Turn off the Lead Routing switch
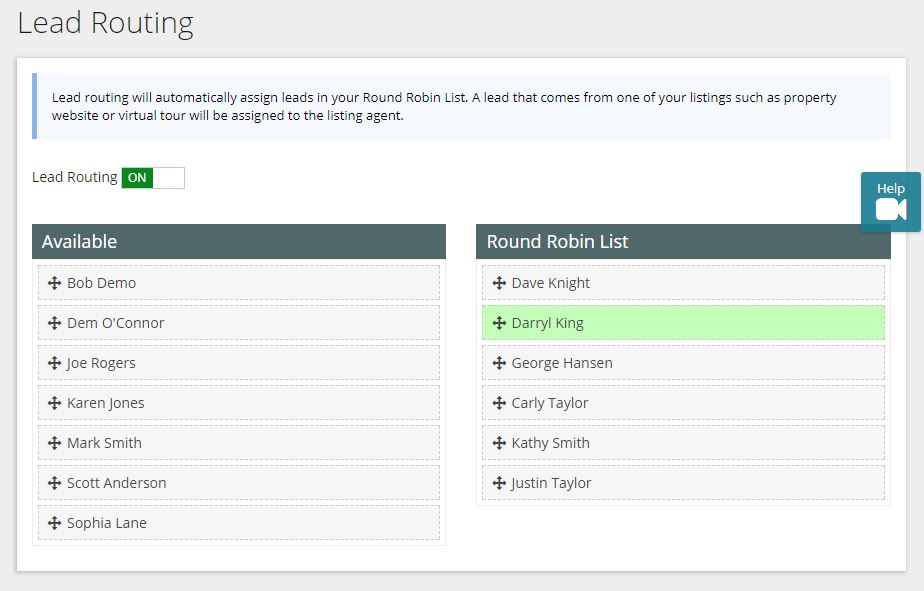The image size is (924, 591). point(153,178)
